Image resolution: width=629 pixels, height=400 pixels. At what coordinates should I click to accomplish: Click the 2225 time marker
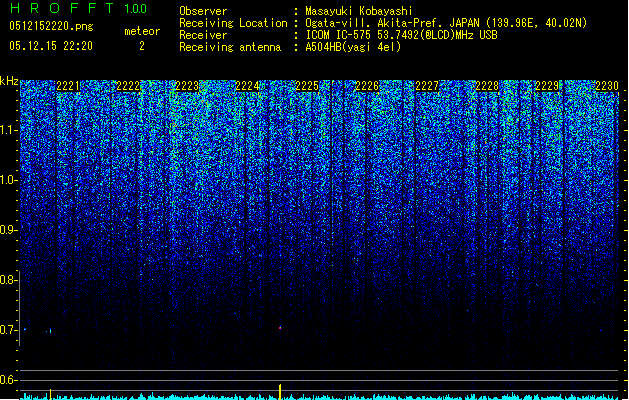point(307,86)
